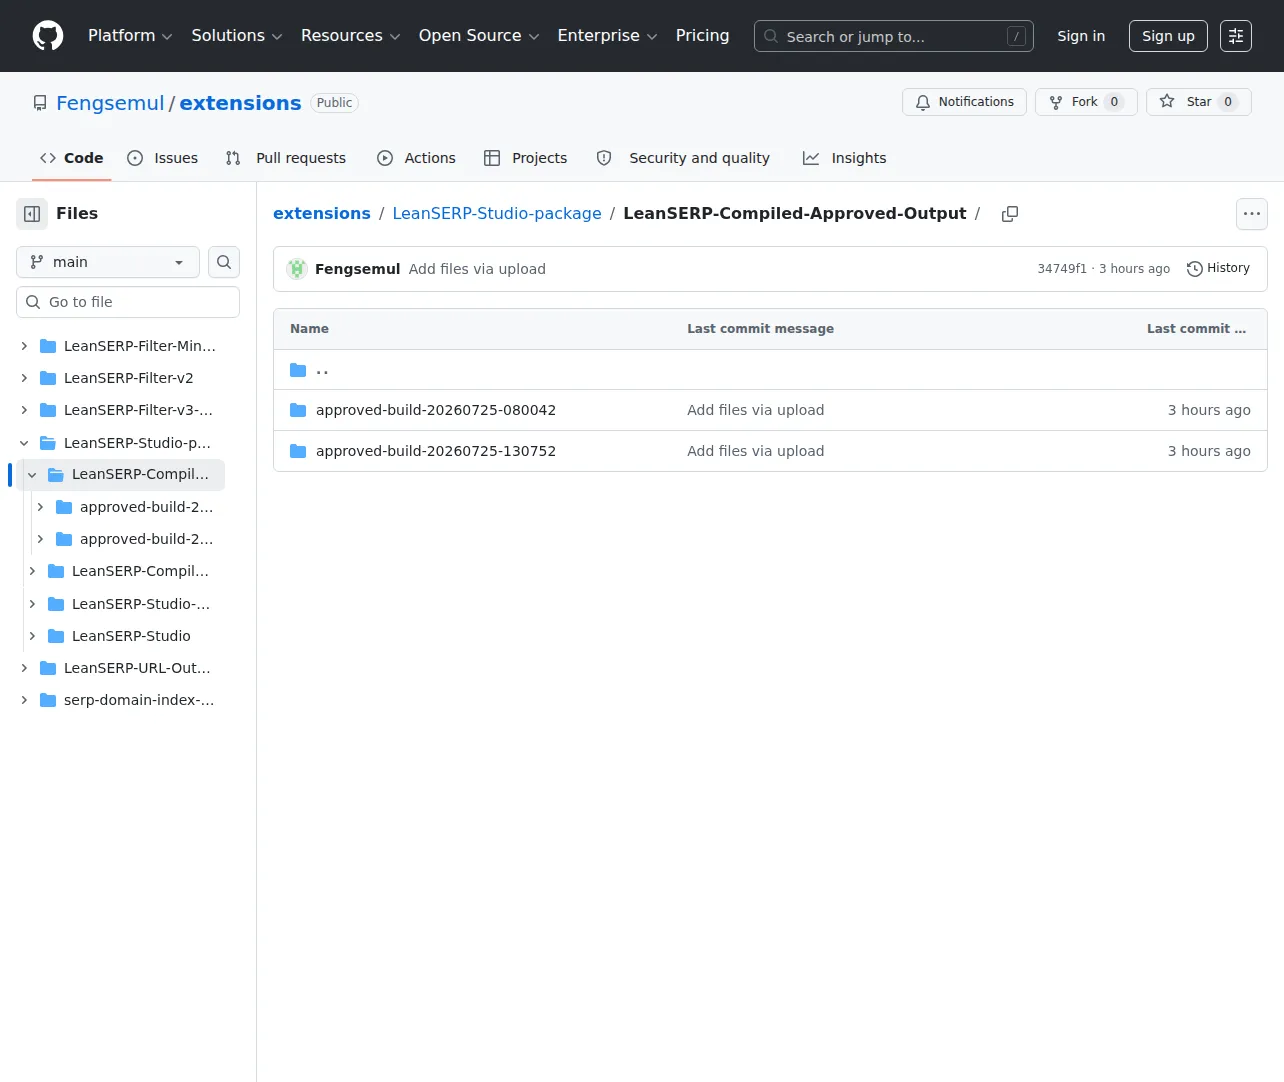Go up to parent directory link
Screen dimensions: 1284x1082
(x=322, y=370)
